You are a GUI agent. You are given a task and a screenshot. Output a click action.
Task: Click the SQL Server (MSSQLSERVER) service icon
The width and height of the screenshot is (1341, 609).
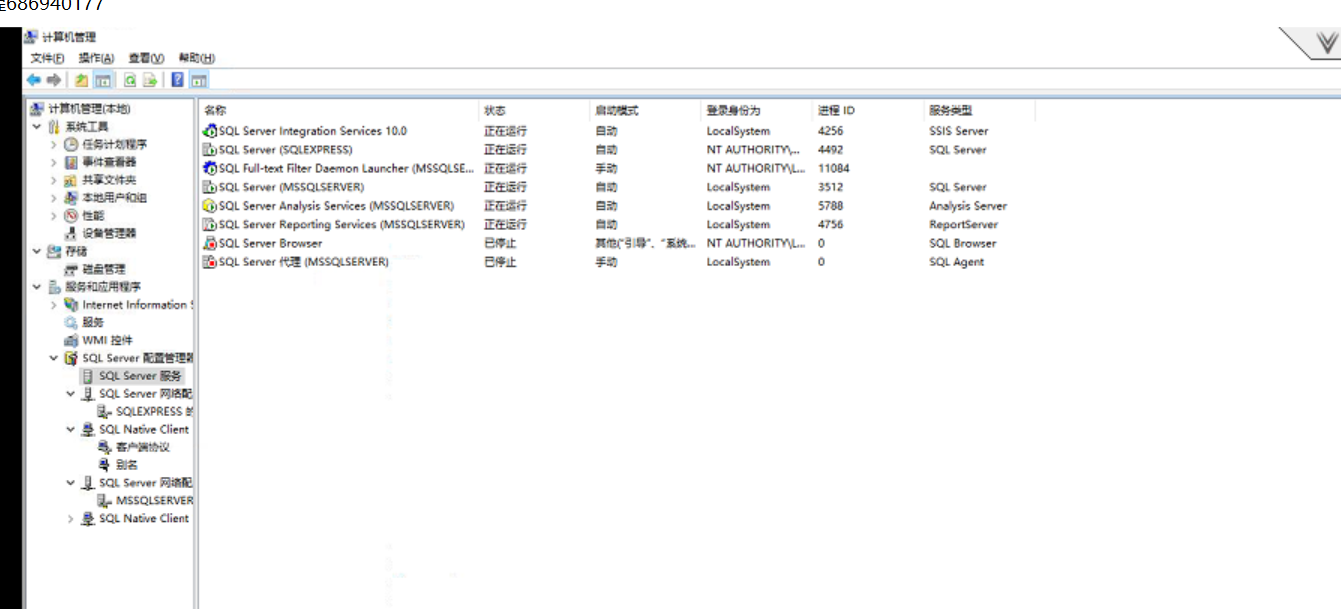(209, 187)
